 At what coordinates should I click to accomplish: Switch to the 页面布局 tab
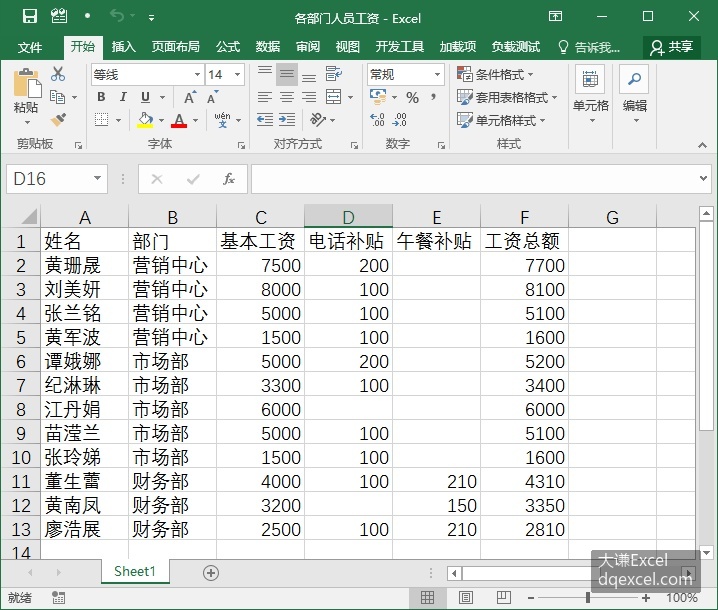click(x=175, y=47)
